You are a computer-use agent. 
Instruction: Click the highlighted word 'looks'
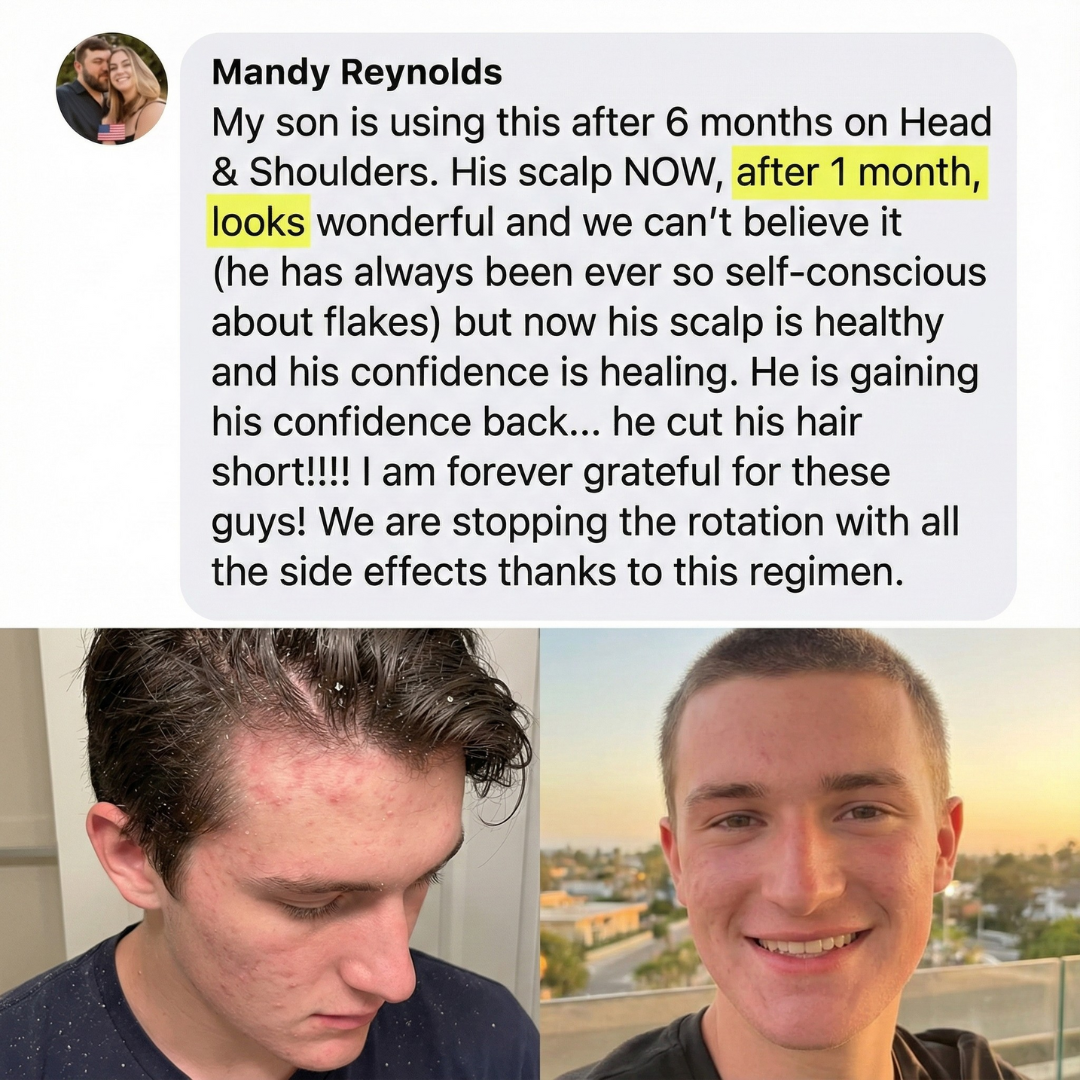click(258, 222)
